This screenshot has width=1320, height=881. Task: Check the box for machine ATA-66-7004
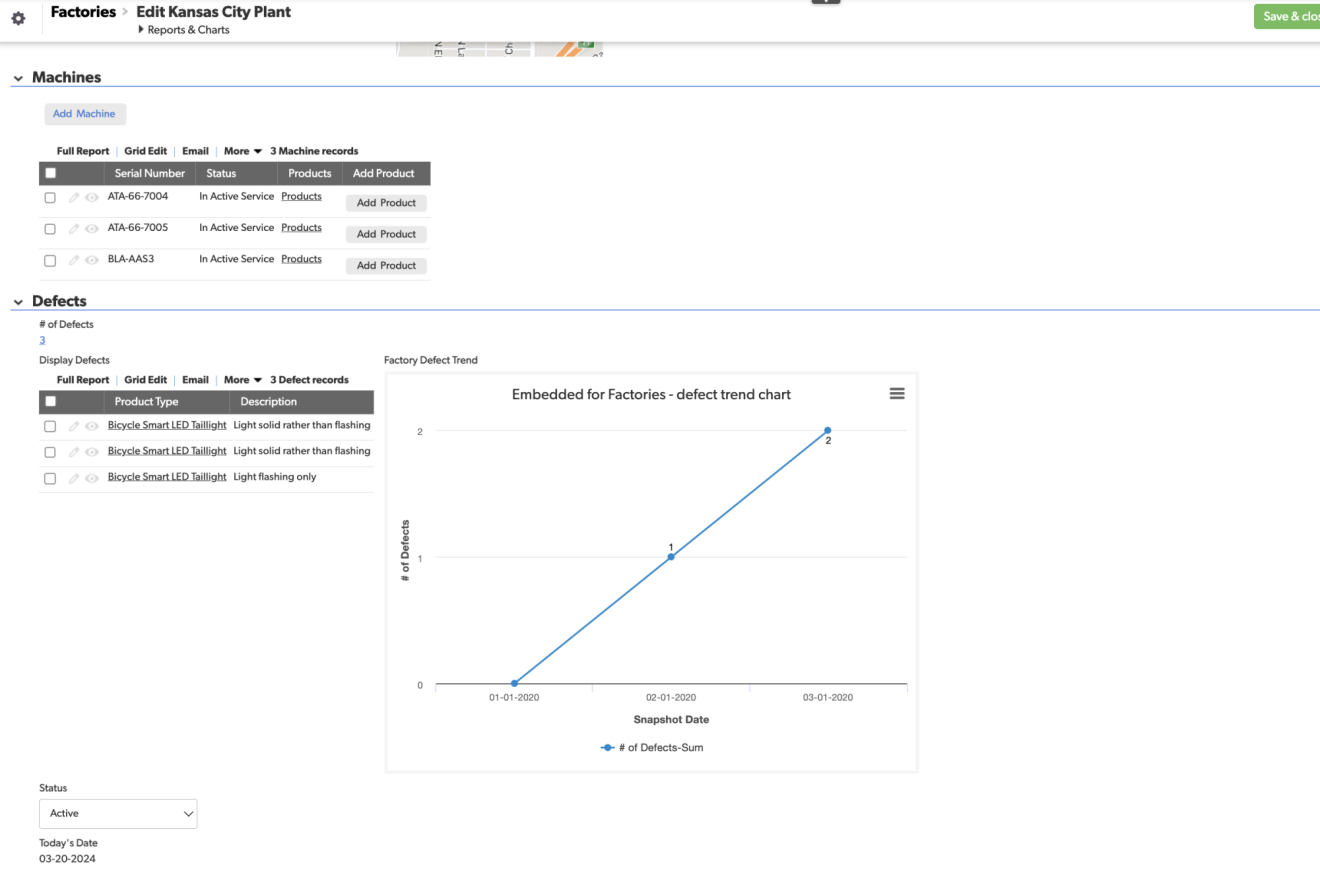coord(50,198)
